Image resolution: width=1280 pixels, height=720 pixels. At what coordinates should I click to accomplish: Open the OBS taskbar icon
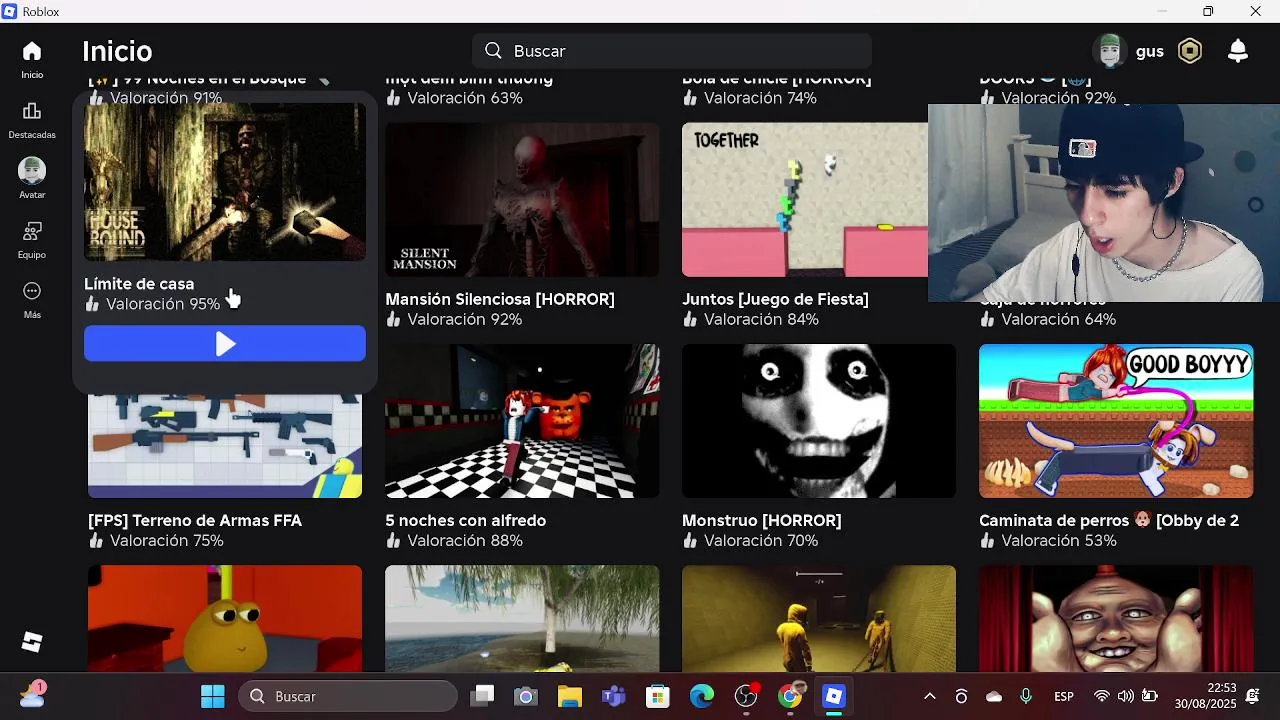[746, 696]
